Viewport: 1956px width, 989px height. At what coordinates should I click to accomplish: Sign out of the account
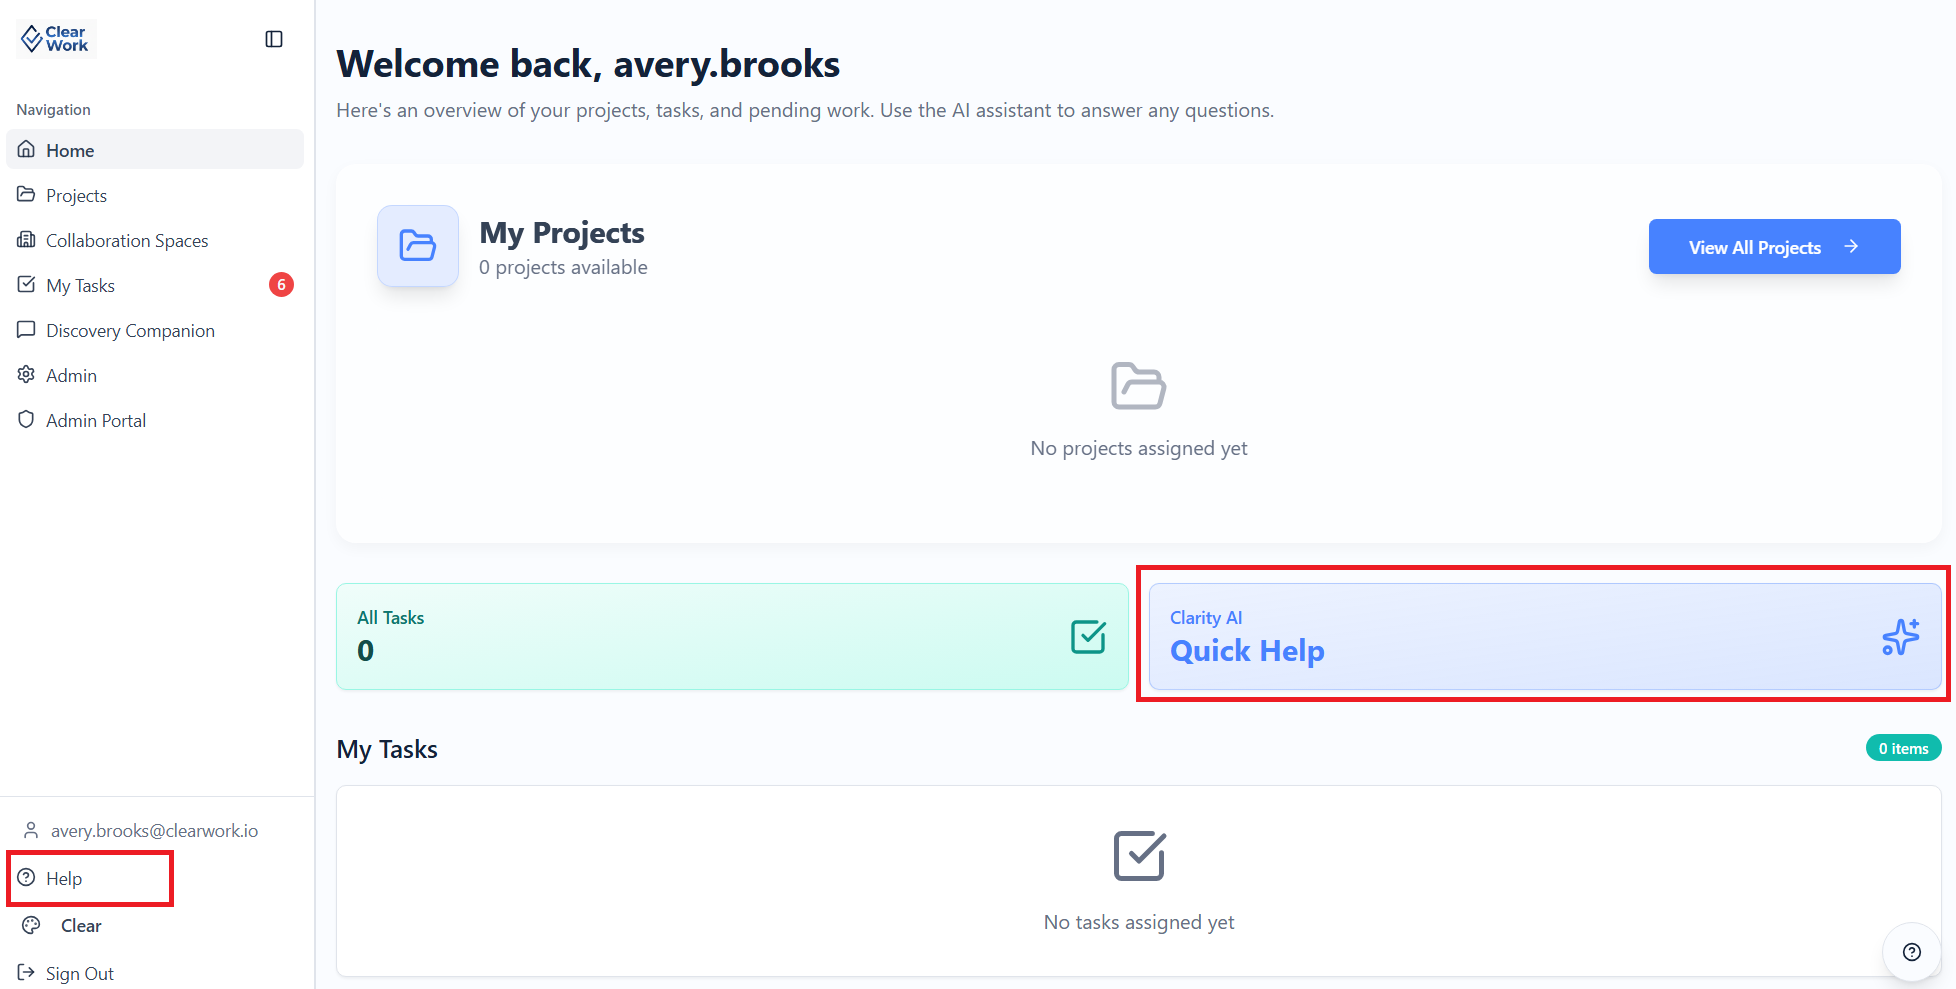80,972
